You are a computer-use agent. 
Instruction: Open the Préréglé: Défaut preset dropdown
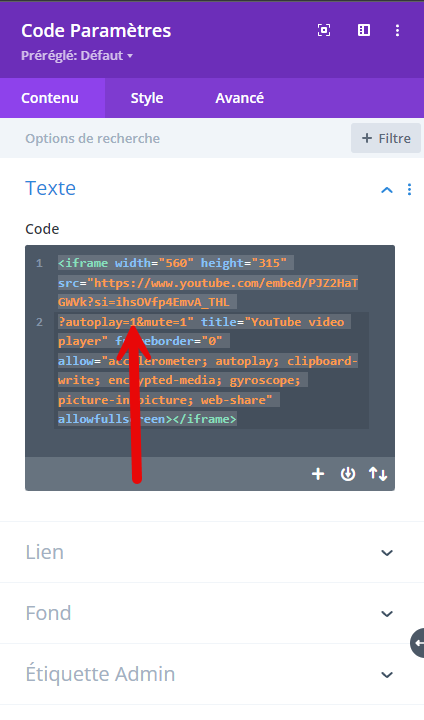coord(77,56)
